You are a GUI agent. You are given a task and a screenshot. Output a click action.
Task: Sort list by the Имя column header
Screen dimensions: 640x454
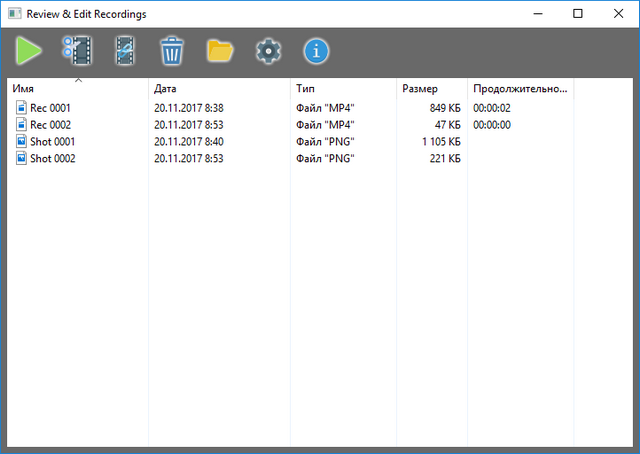click(x=23, y=89)
